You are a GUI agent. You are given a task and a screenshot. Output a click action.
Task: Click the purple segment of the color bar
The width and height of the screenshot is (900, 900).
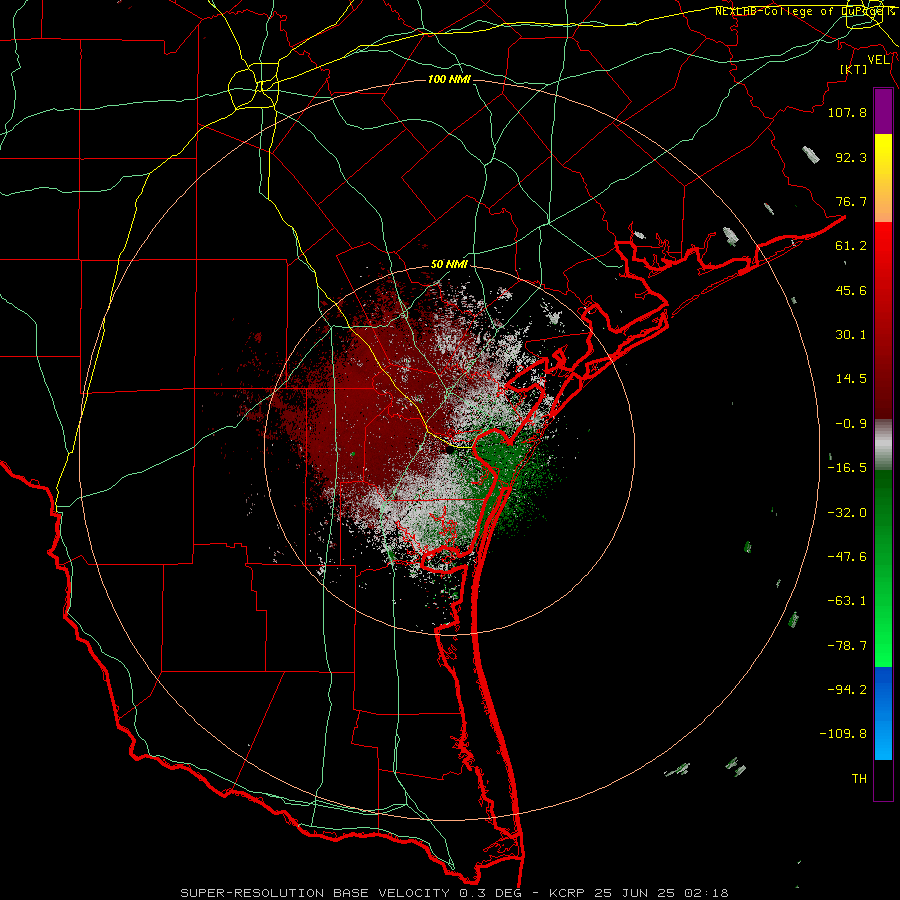883,112
